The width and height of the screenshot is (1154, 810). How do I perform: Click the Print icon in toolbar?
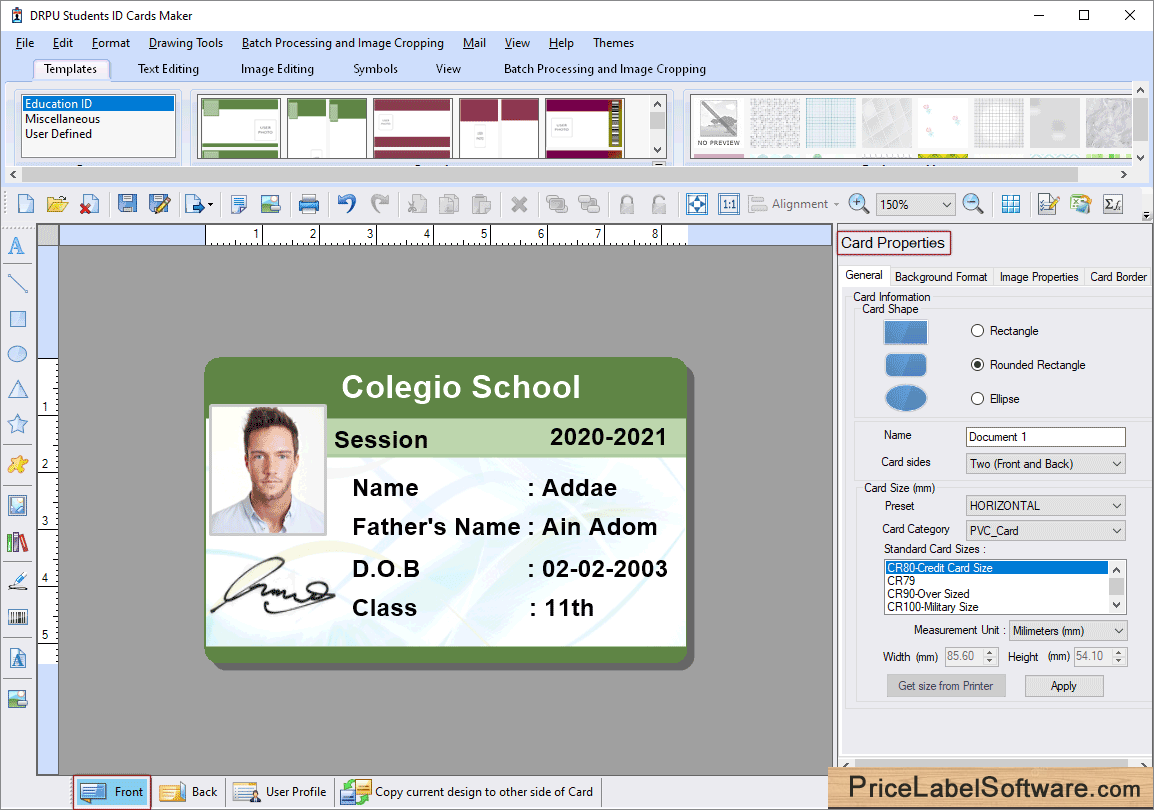(x=309, y=204)
